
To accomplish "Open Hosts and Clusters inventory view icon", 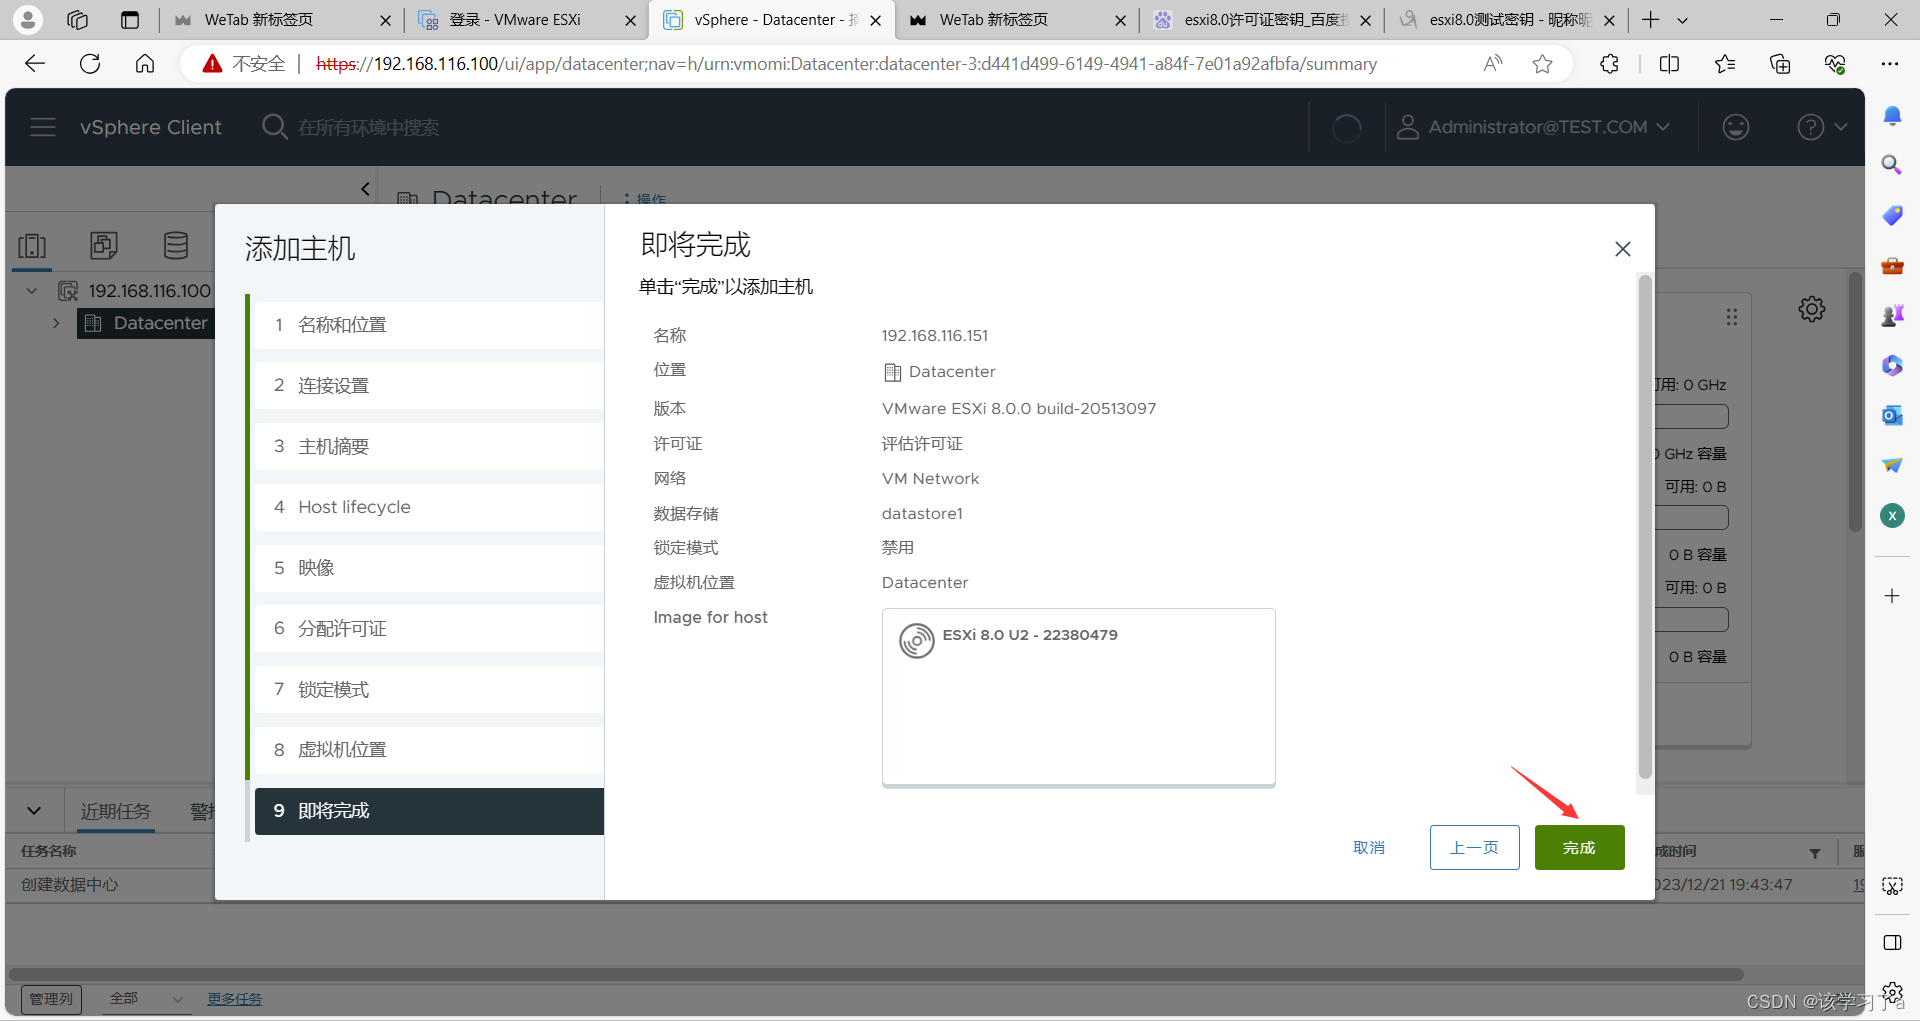I will (32, 245).
